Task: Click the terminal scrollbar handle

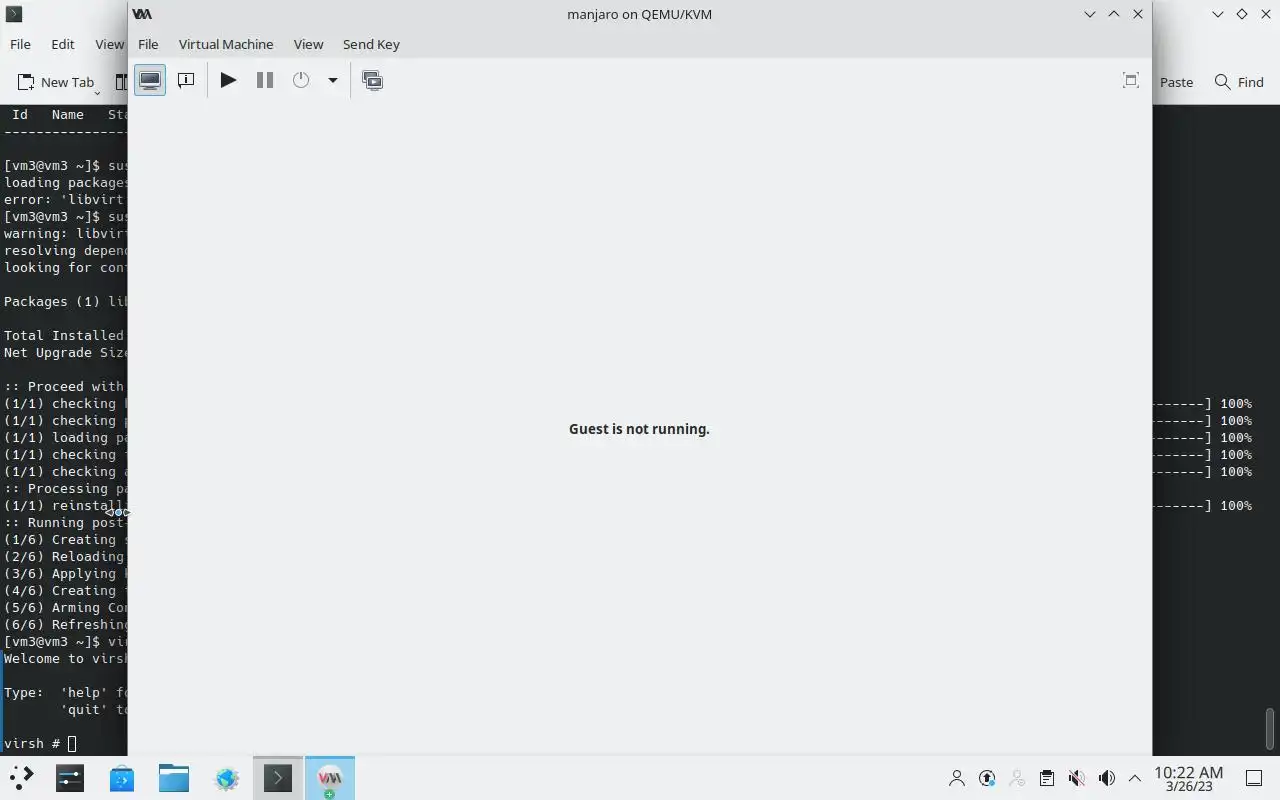Action: pyautogui.click(x=1270, y=728)
